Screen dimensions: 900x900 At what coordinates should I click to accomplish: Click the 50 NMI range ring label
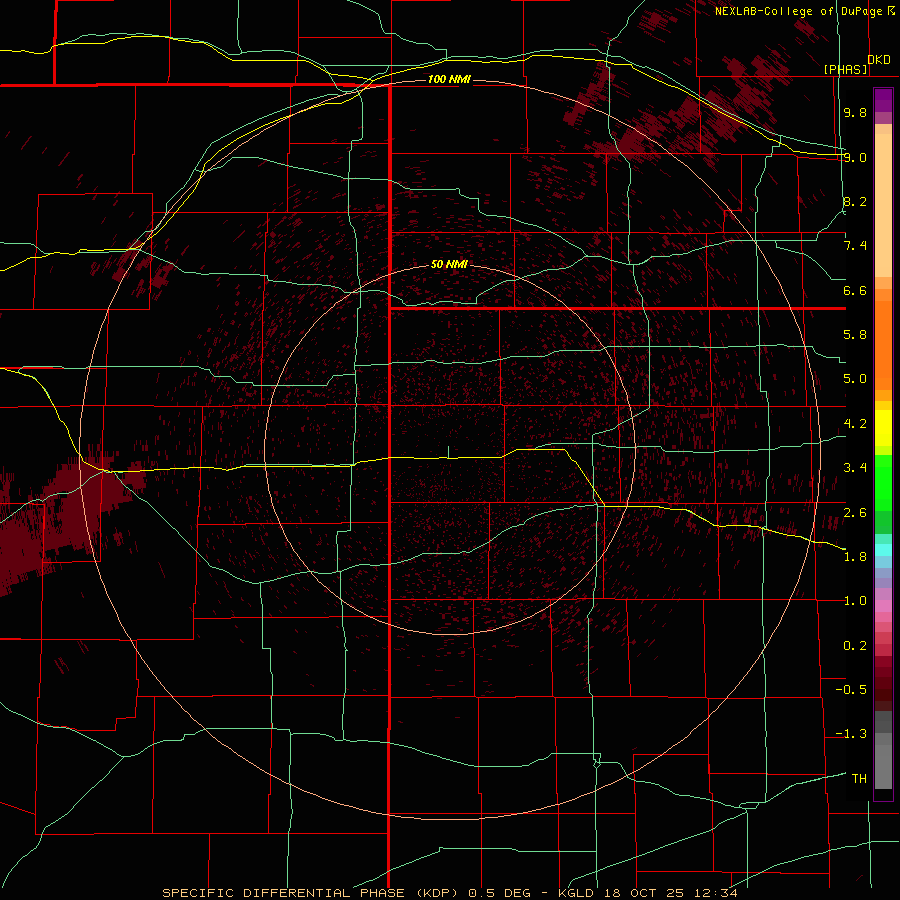(449, 264)
